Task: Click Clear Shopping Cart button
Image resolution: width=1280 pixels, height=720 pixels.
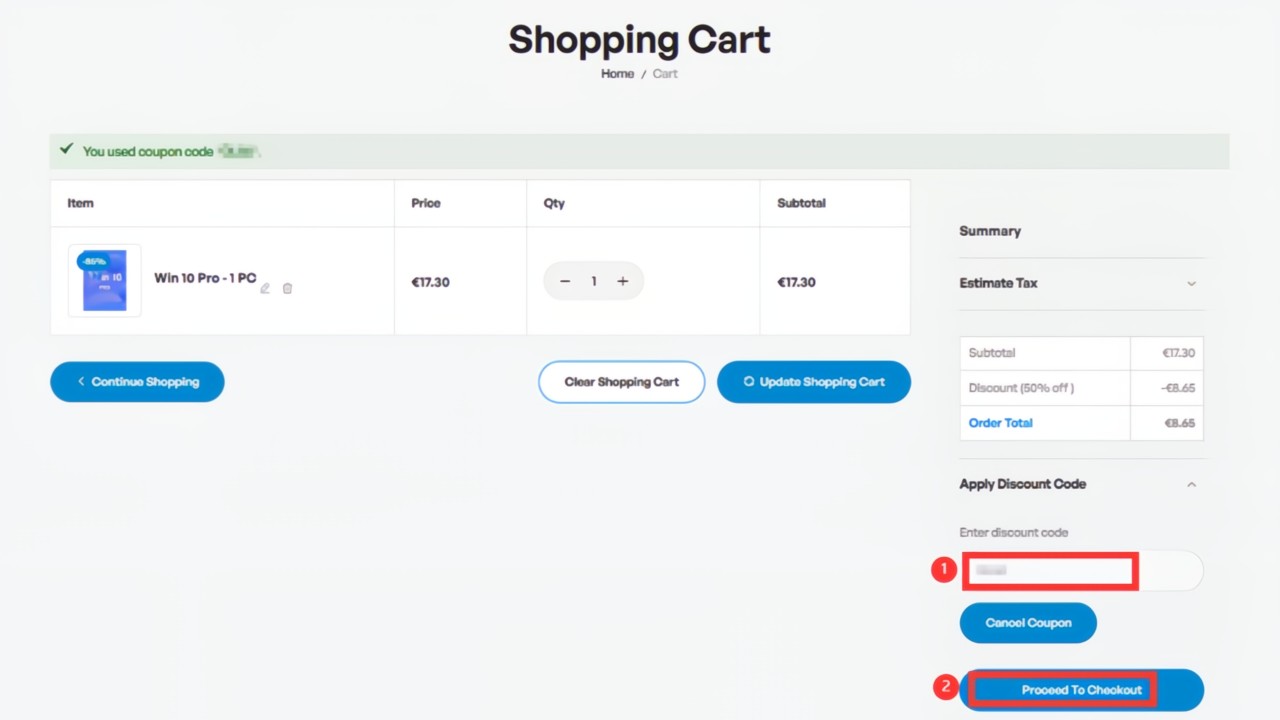Action: click(x=621, y=382)
